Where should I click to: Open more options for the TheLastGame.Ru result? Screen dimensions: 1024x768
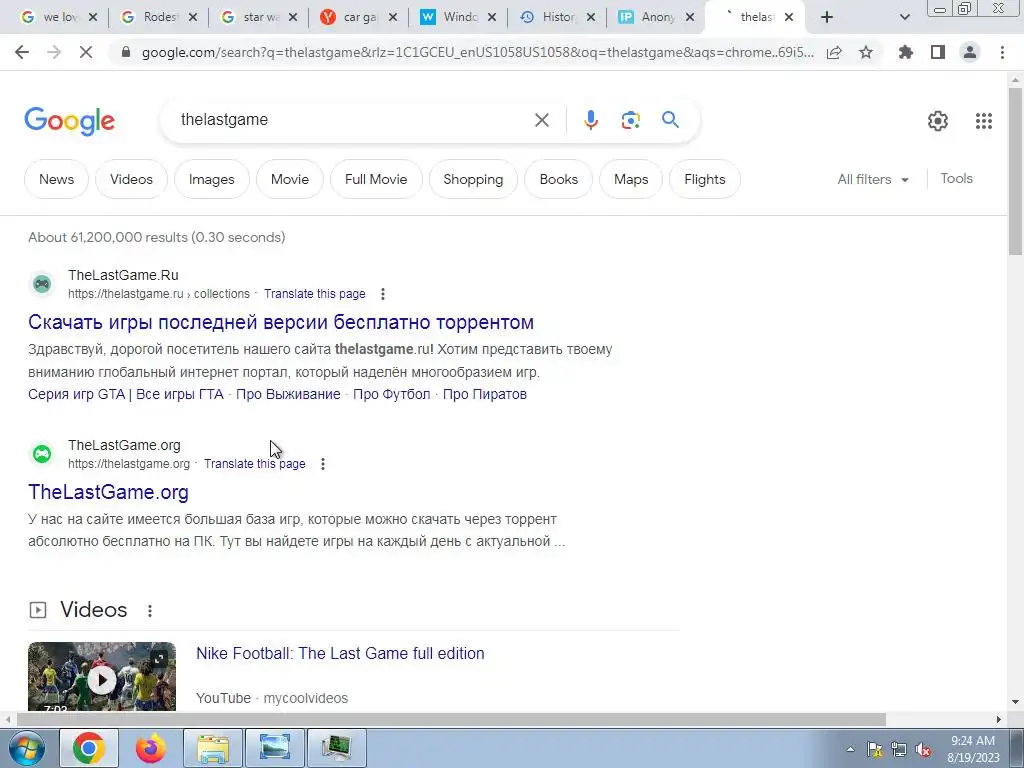383,294
